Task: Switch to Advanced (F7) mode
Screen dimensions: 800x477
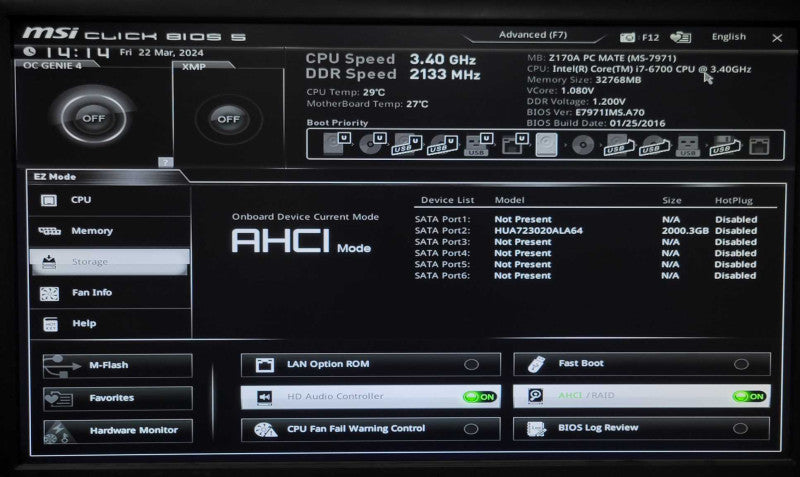Action: pyautogui.click(x=533, y=35)
